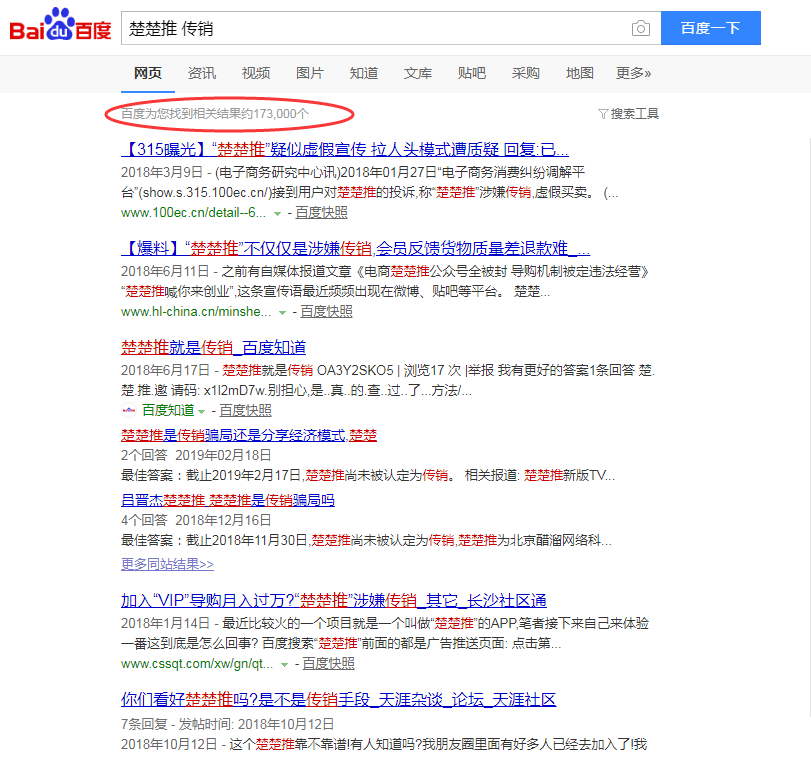The image size is (811, 758).
Task: Open 楚楚推是传销骗局还是分享经济模式 link
Action: coord(249,435)
